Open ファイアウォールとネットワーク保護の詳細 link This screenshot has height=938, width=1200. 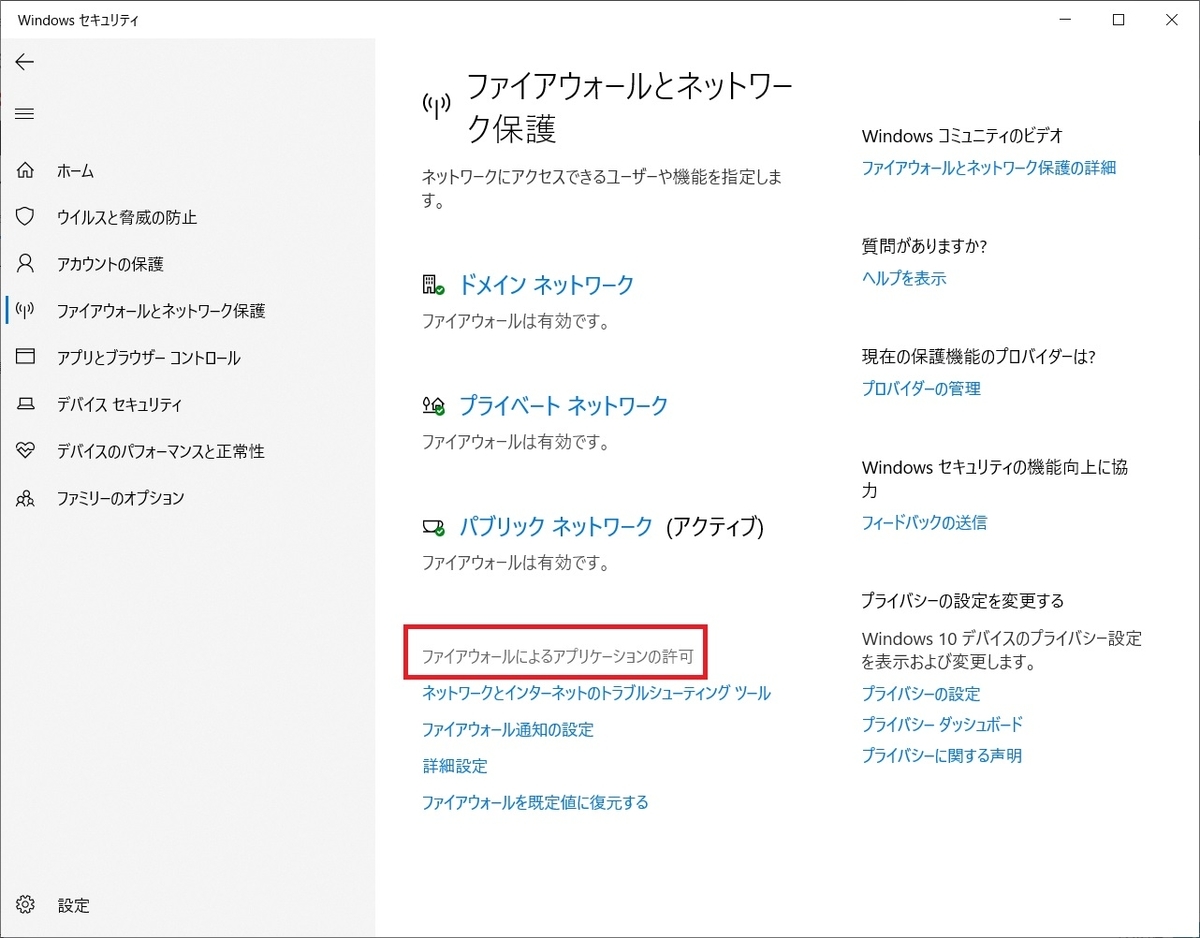989,168
